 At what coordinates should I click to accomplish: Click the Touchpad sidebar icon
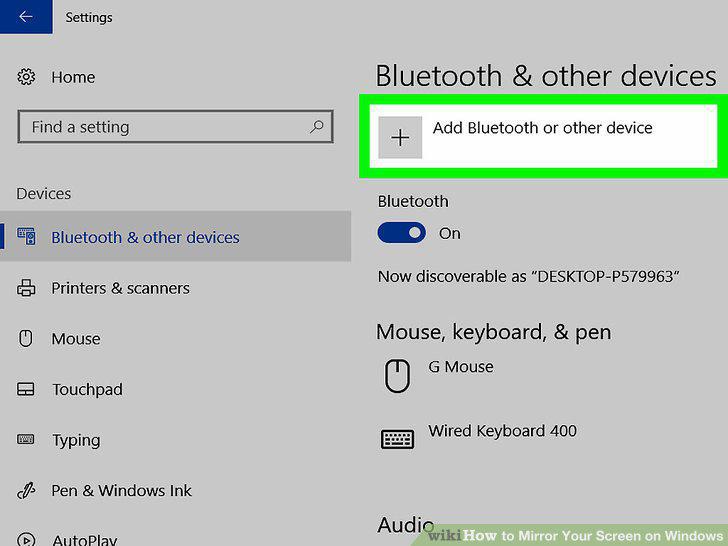click(x=26, y=389)
